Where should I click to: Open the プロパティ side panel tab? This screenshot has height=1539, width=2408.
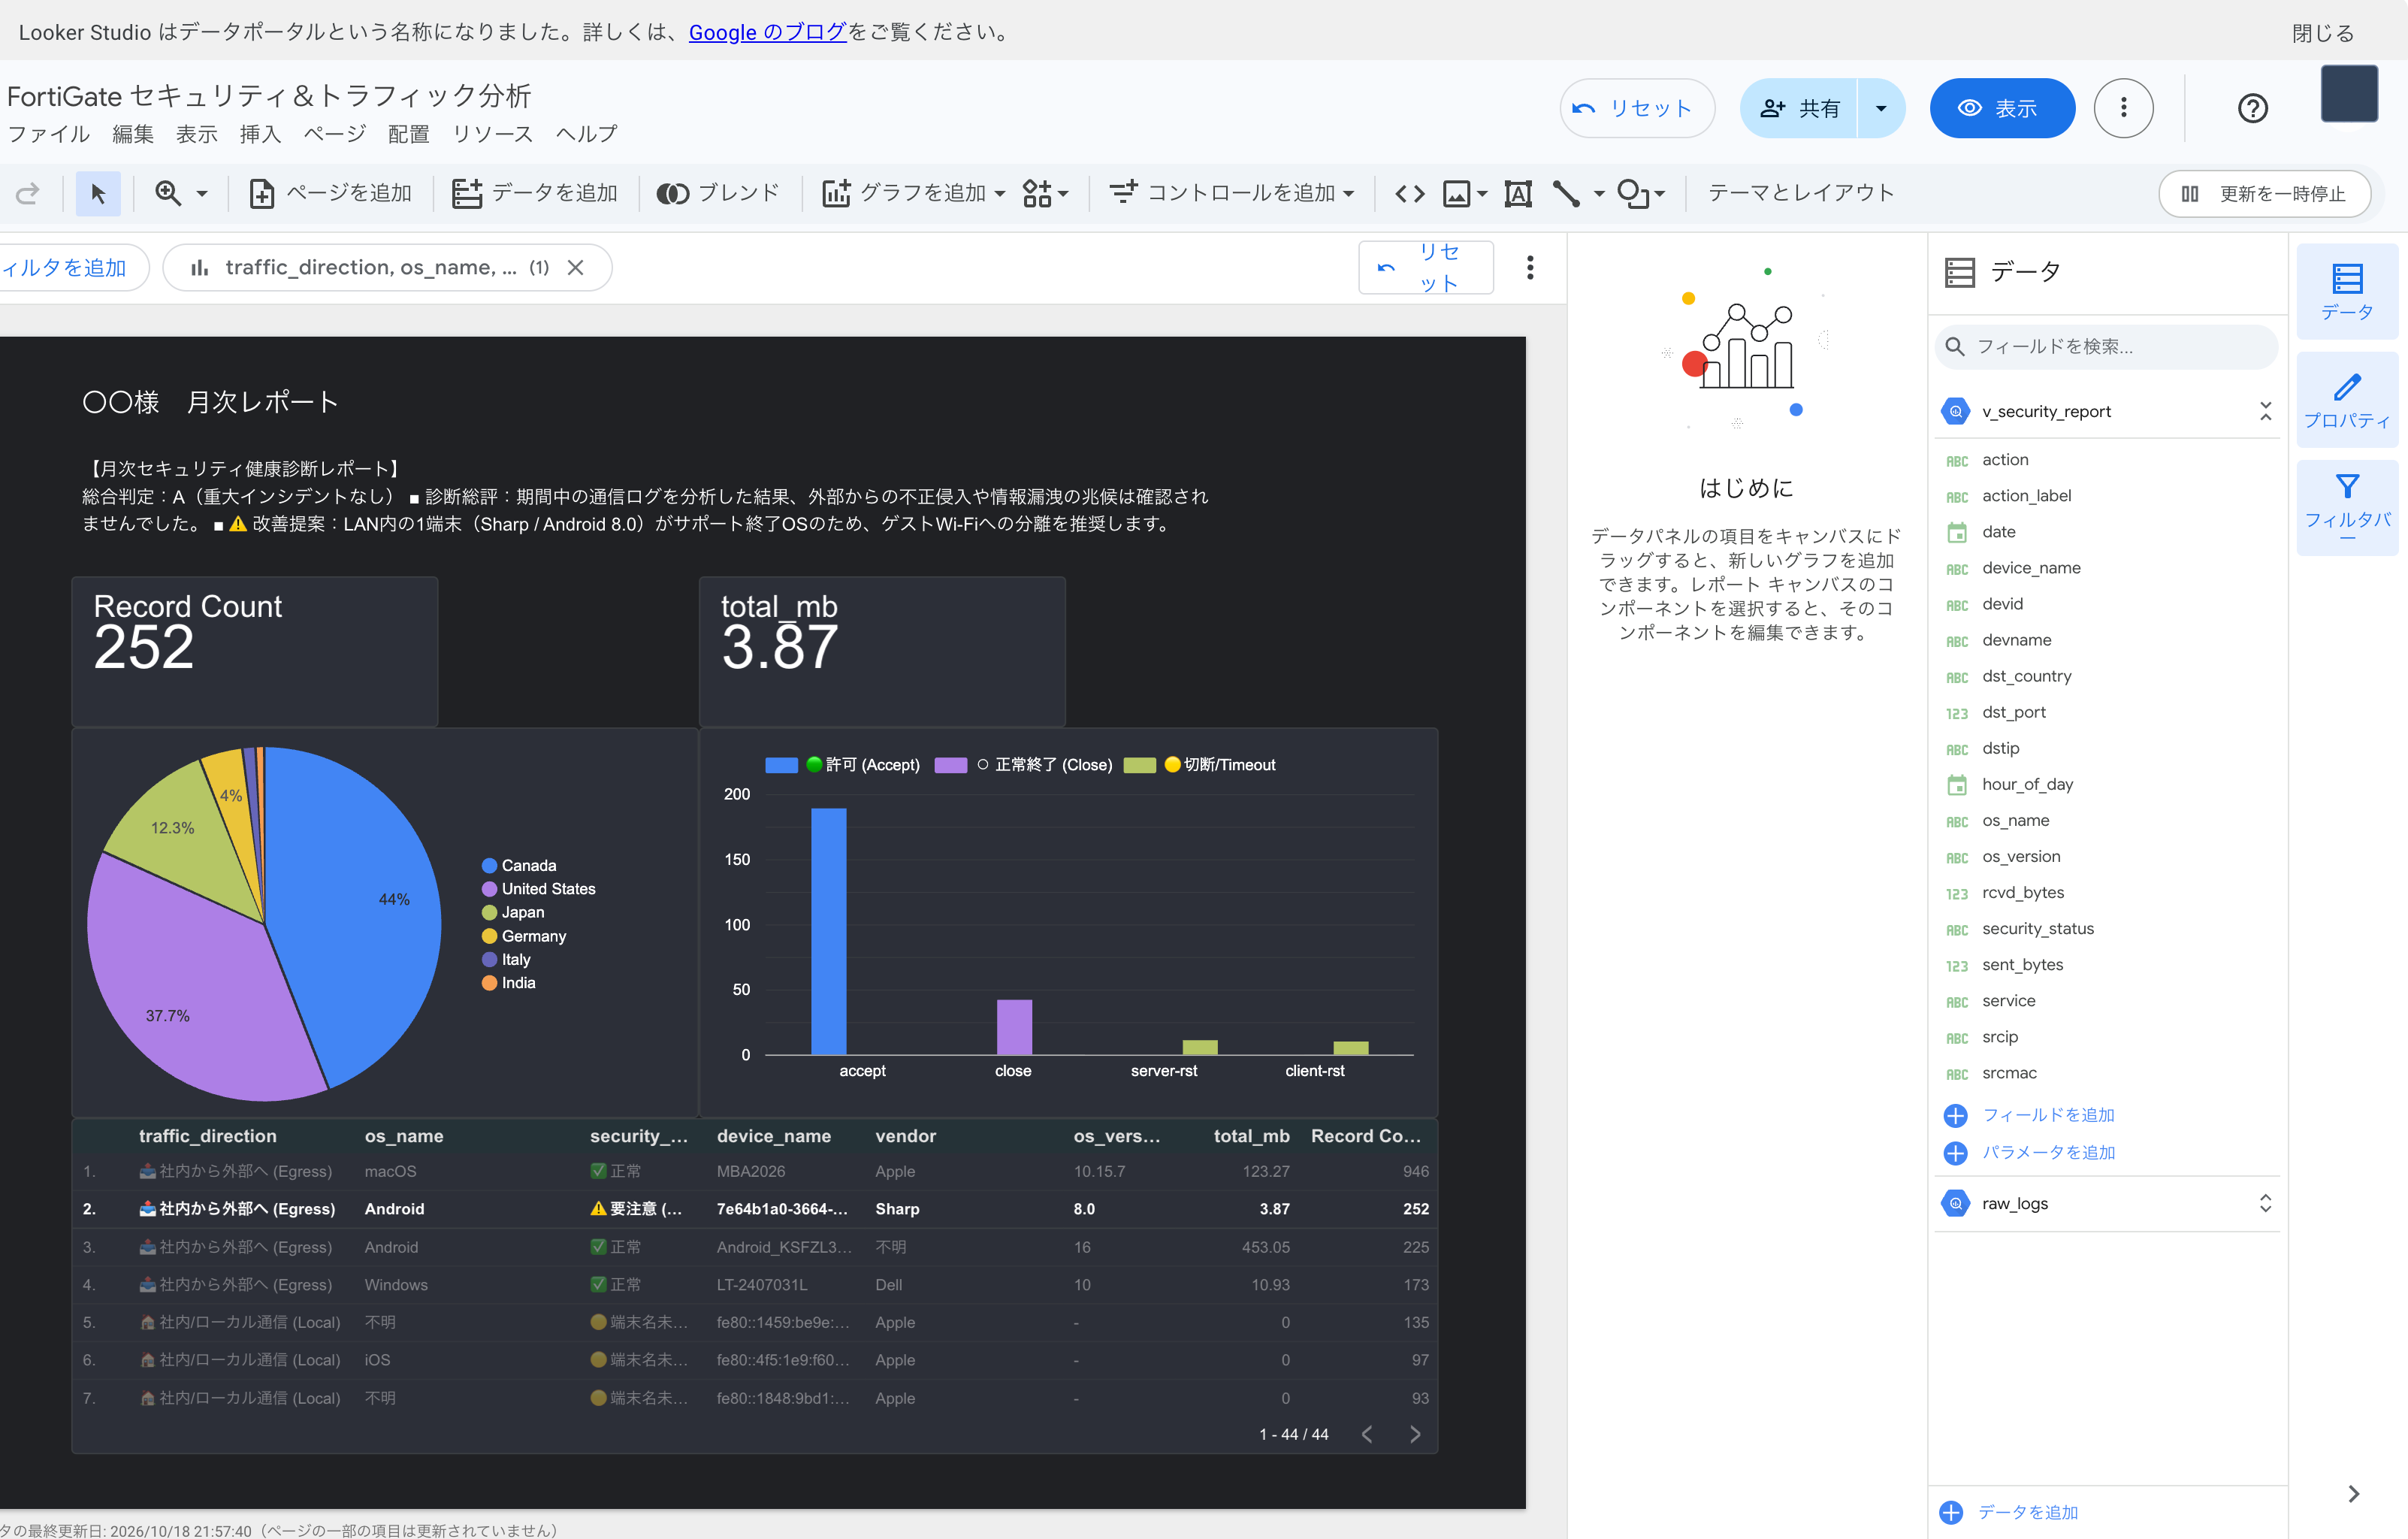click(2346, 400)
